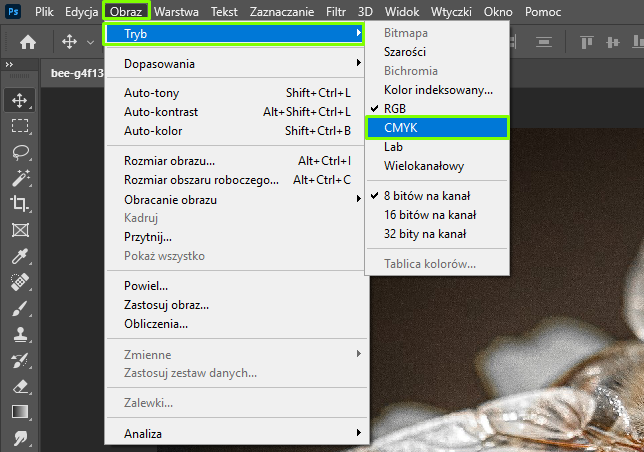Expand the collapsed toolbar double-arrow
The image size is (644, 452).
click(9, 64)
